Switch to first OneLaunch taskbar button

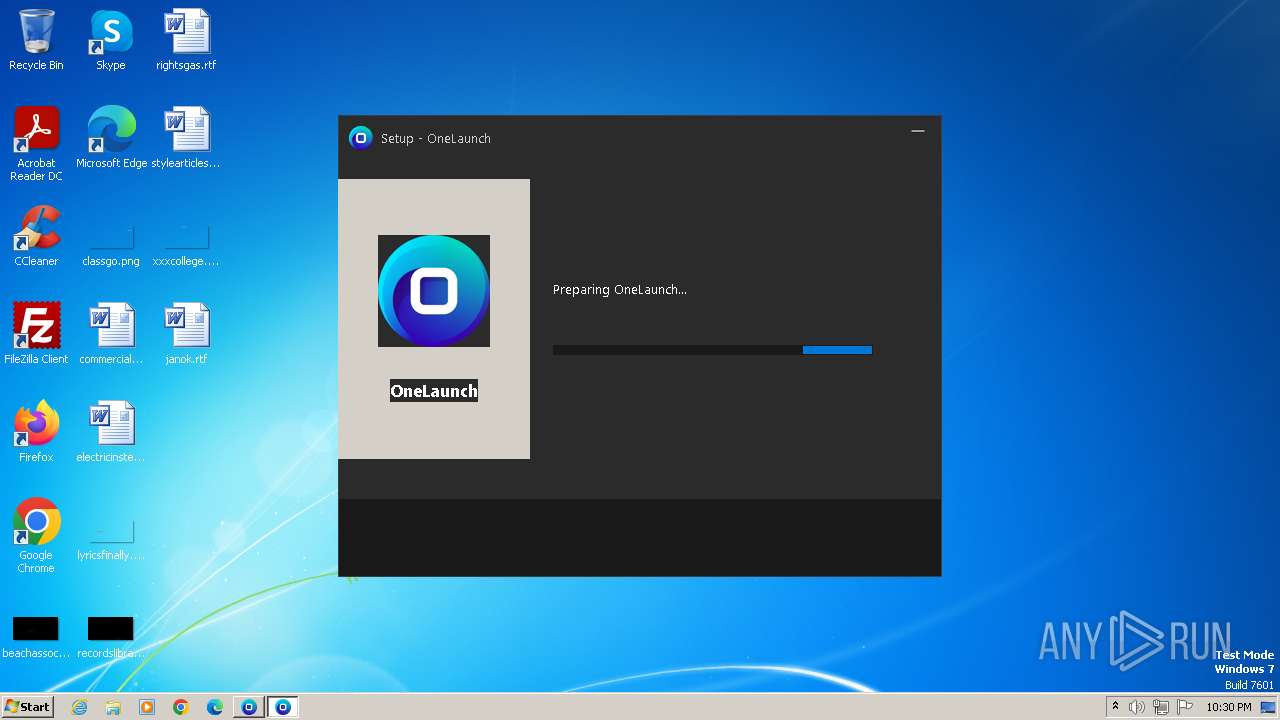249,707
